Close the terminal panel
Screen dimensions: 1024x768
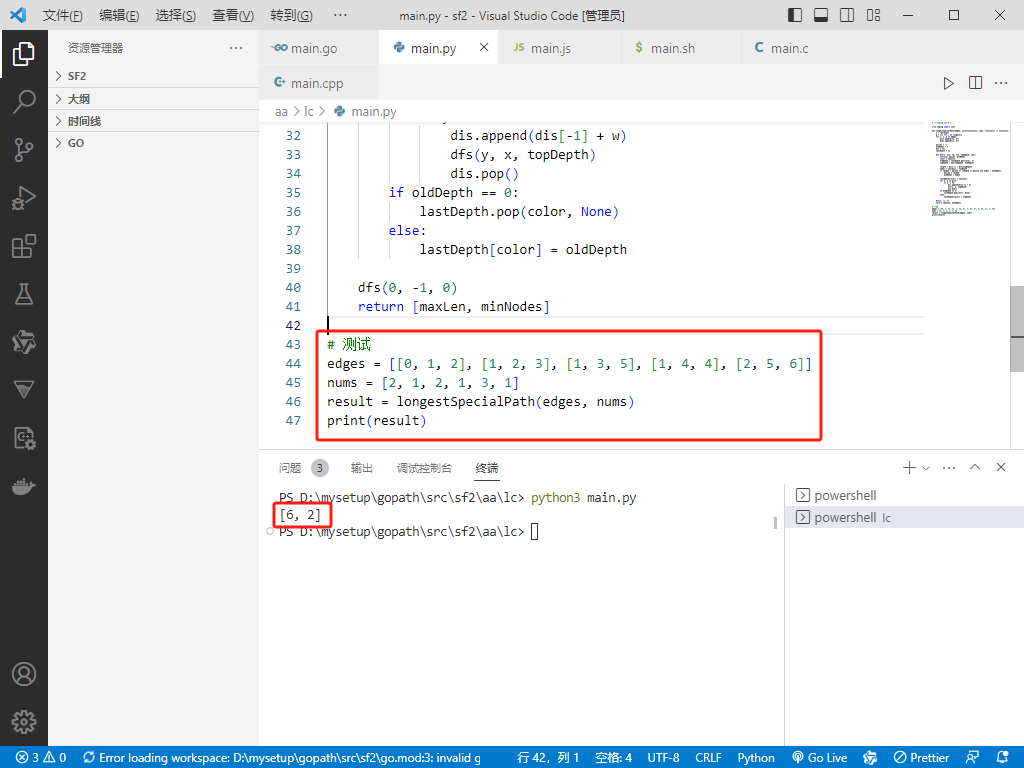[1001, 468]
